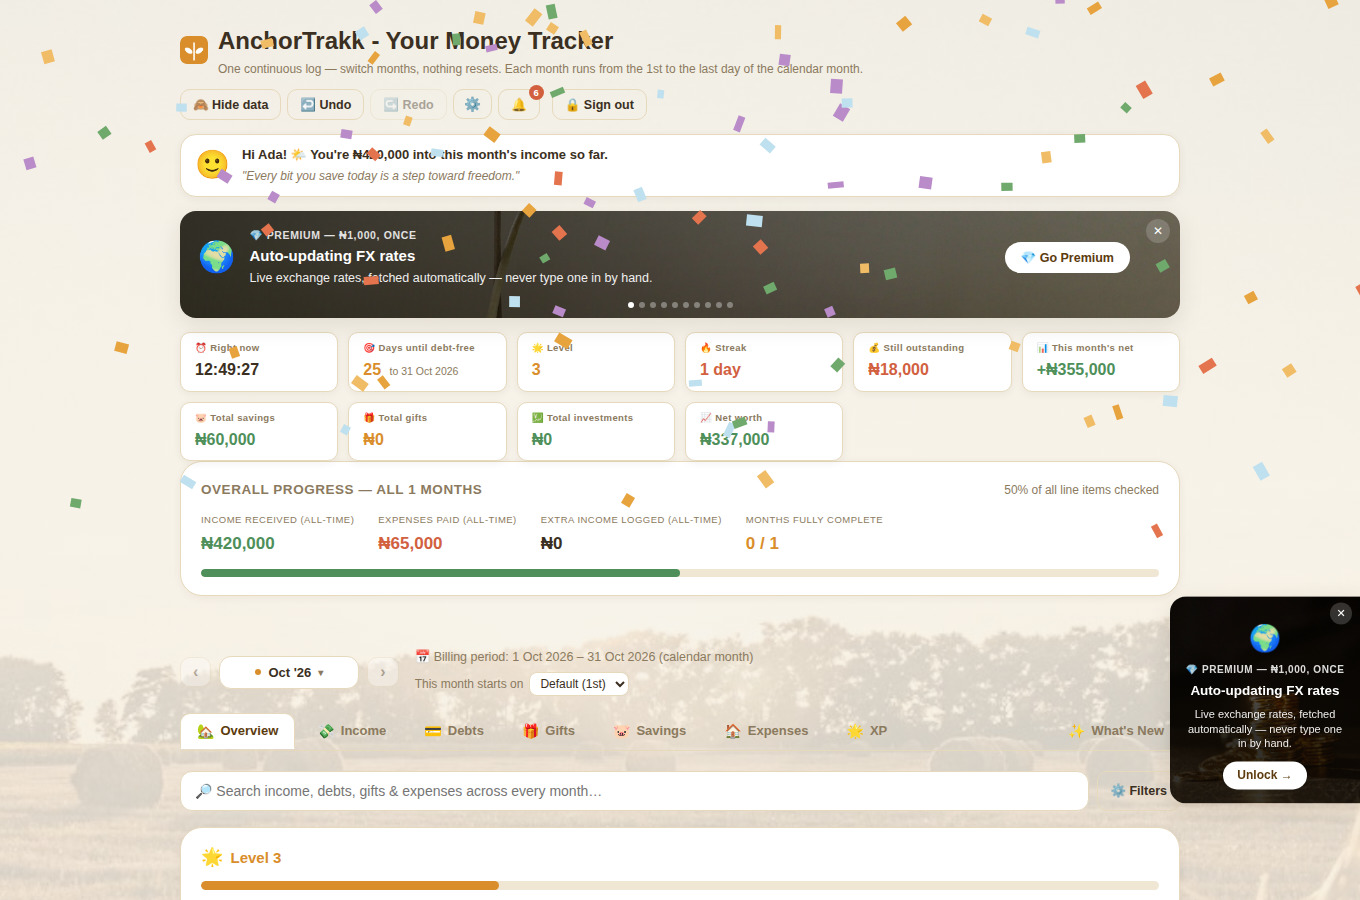1360x900 pixels.
Task: Click the 'Still outstanding' ₦18,000 value
Action: 898,369
